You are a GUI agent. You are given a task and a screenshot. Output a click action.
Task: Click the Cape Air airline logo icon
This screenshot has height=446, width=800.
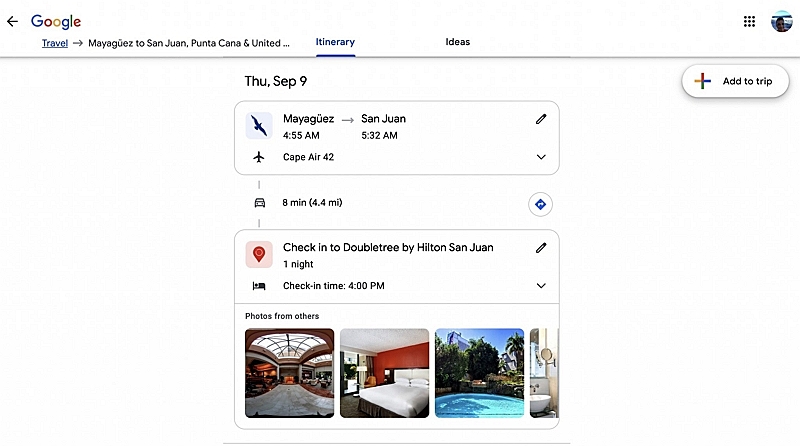(259, 126)
